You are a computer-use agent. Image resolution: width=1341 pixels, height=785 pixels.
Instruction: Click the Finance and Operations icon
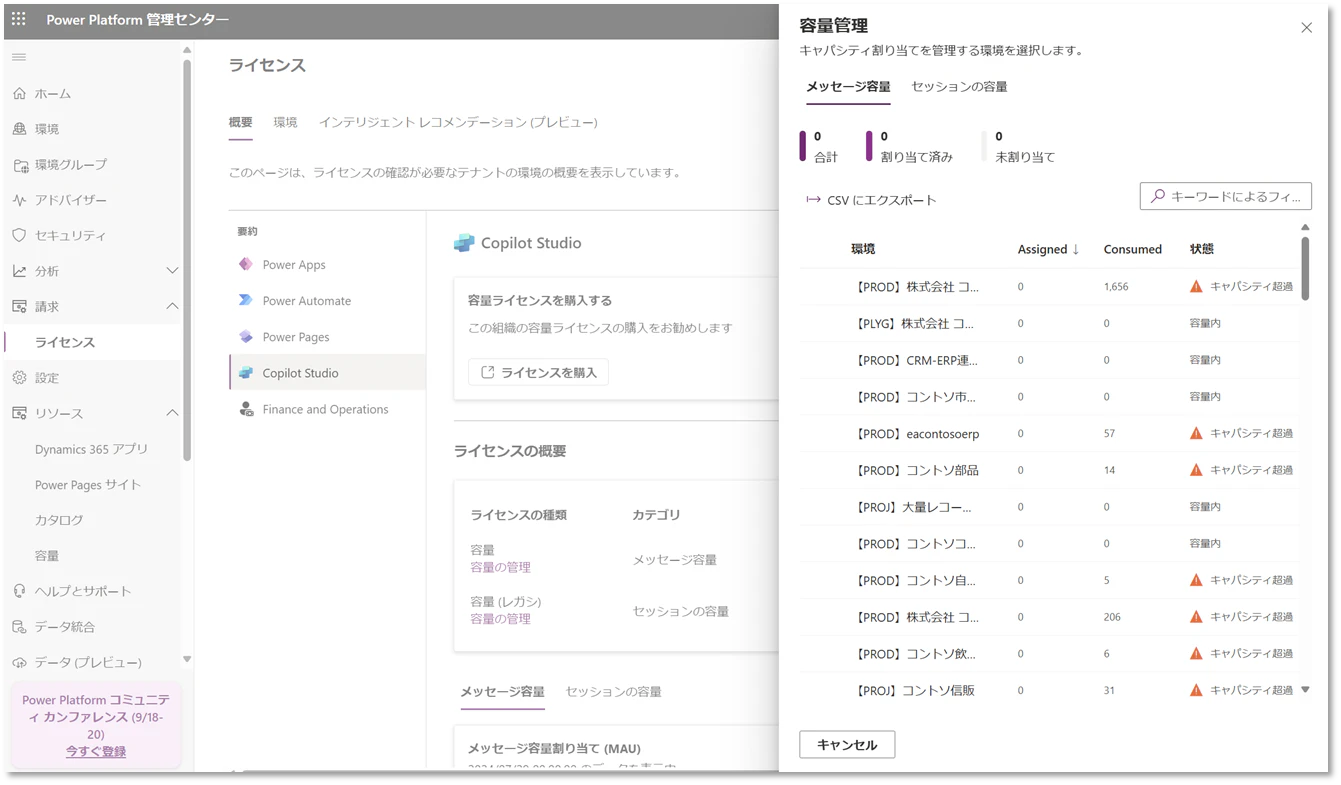point(246,409)
